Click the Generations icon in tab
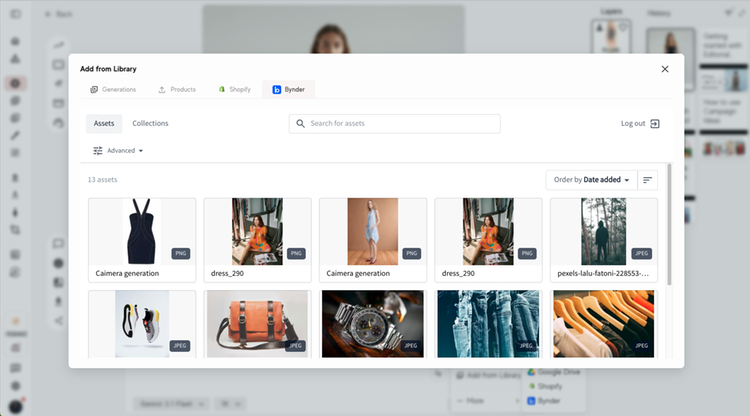This screenshot has width=750, height=416. tap(94, 89)
